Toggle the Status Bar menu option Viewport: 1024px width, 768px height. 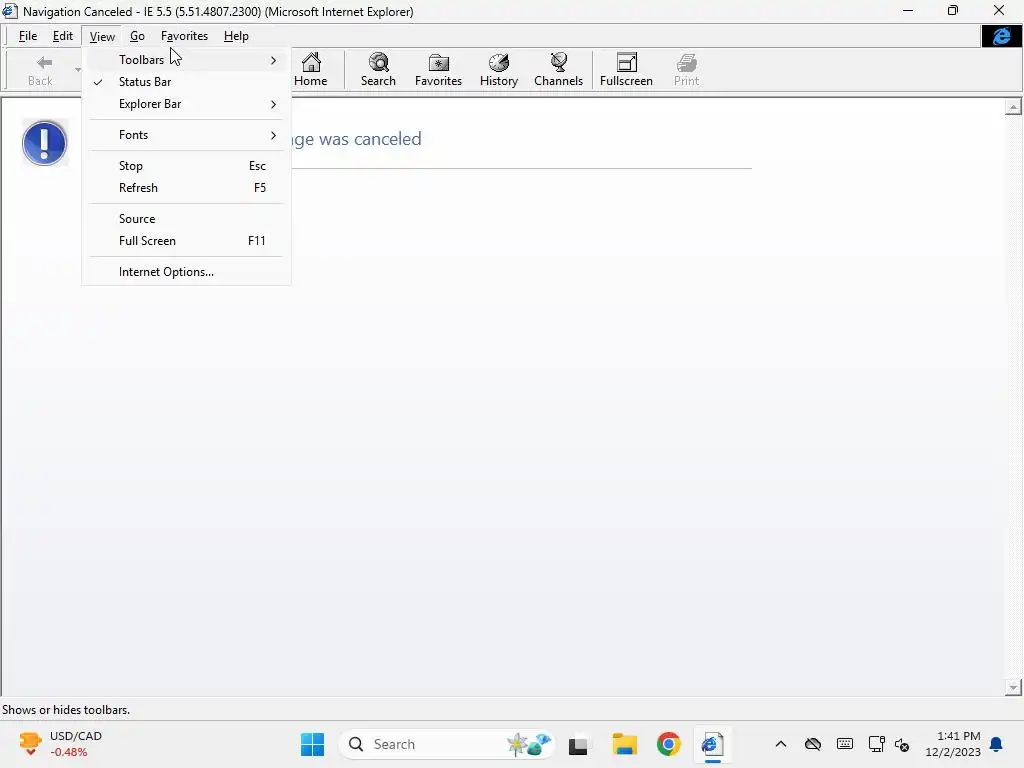coord(186,82)
